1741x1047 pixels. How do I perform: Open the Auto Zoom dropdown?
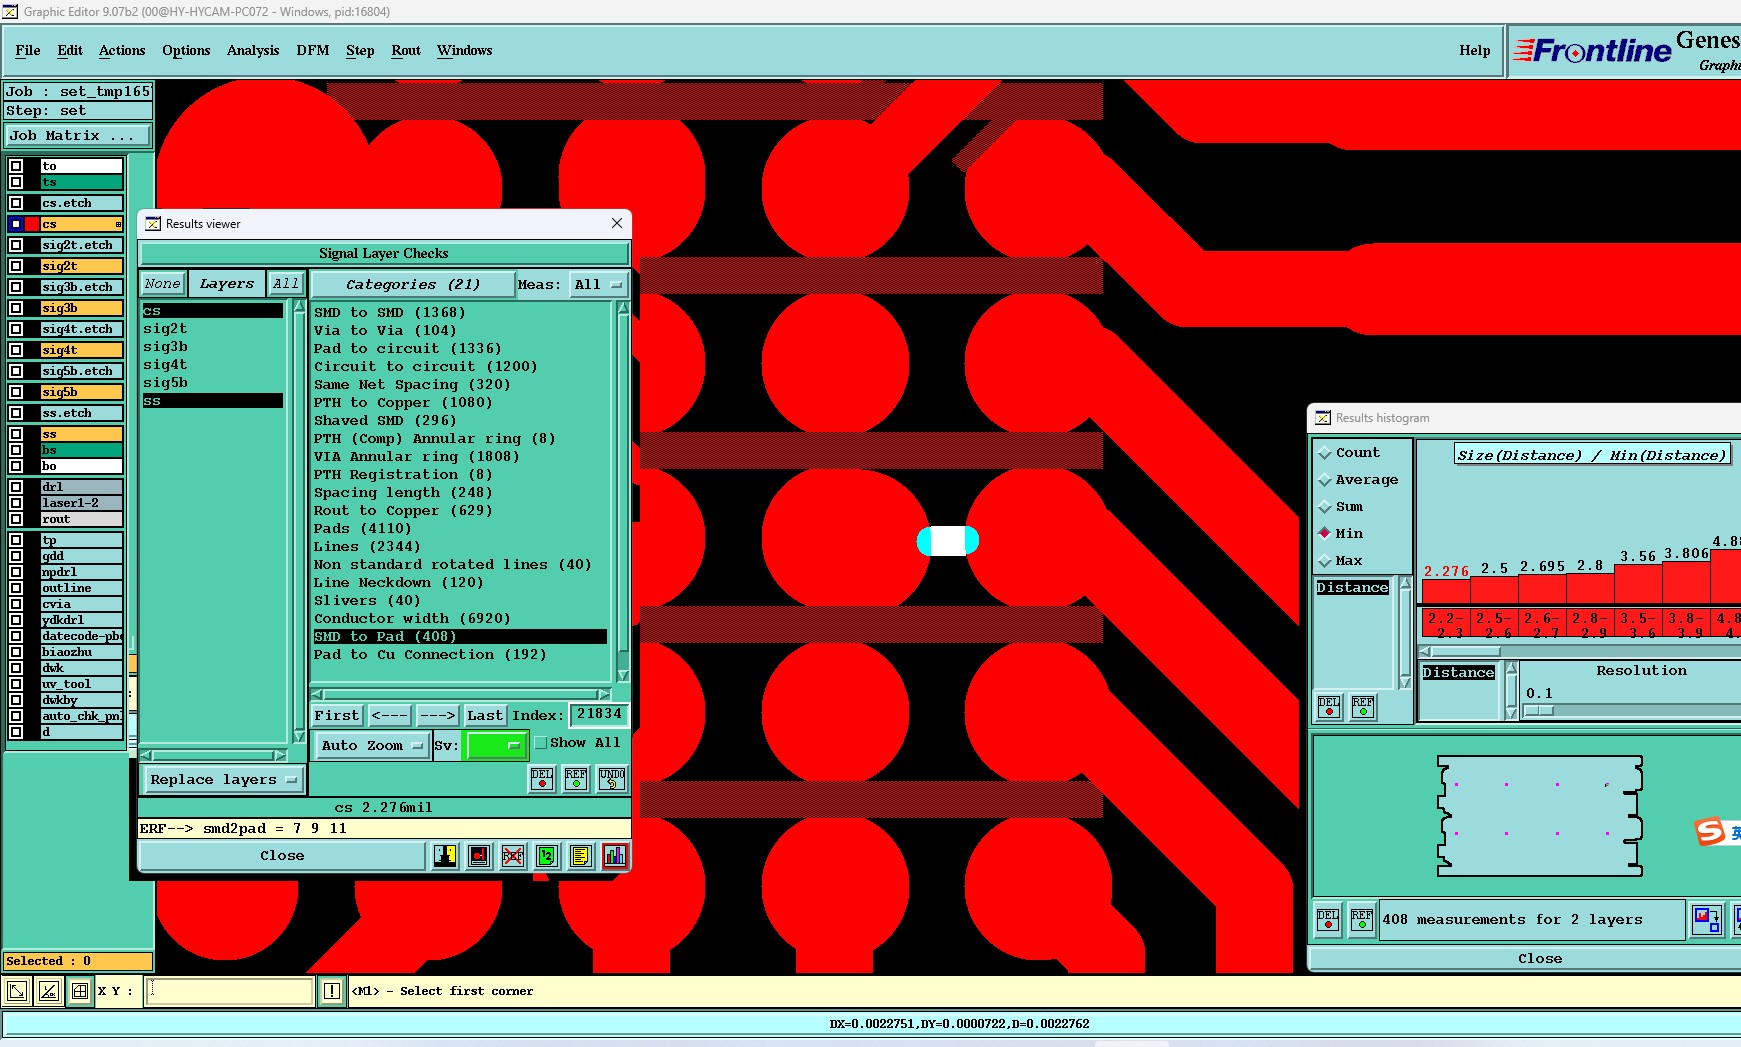[x=371, y=746]
